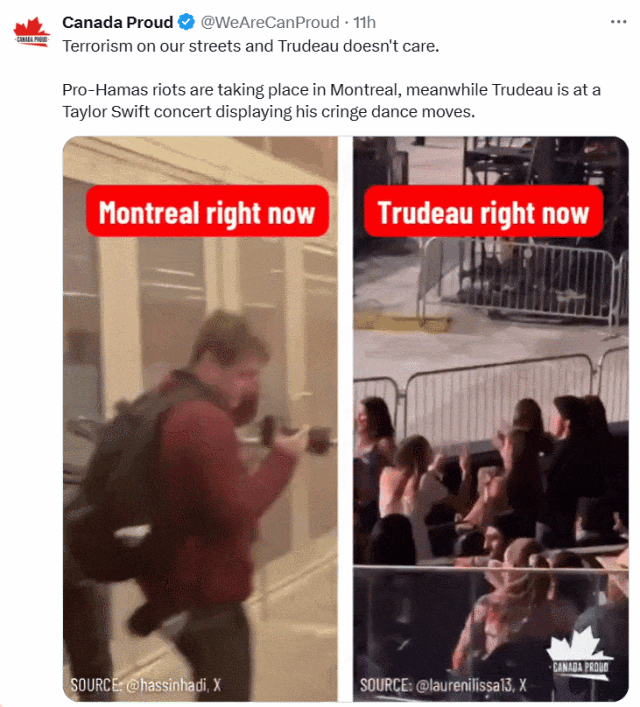This screenshot has width=640, height=707.
Task: Click the SOURCE @hassinhadi caption
Action: coord(145,685)
